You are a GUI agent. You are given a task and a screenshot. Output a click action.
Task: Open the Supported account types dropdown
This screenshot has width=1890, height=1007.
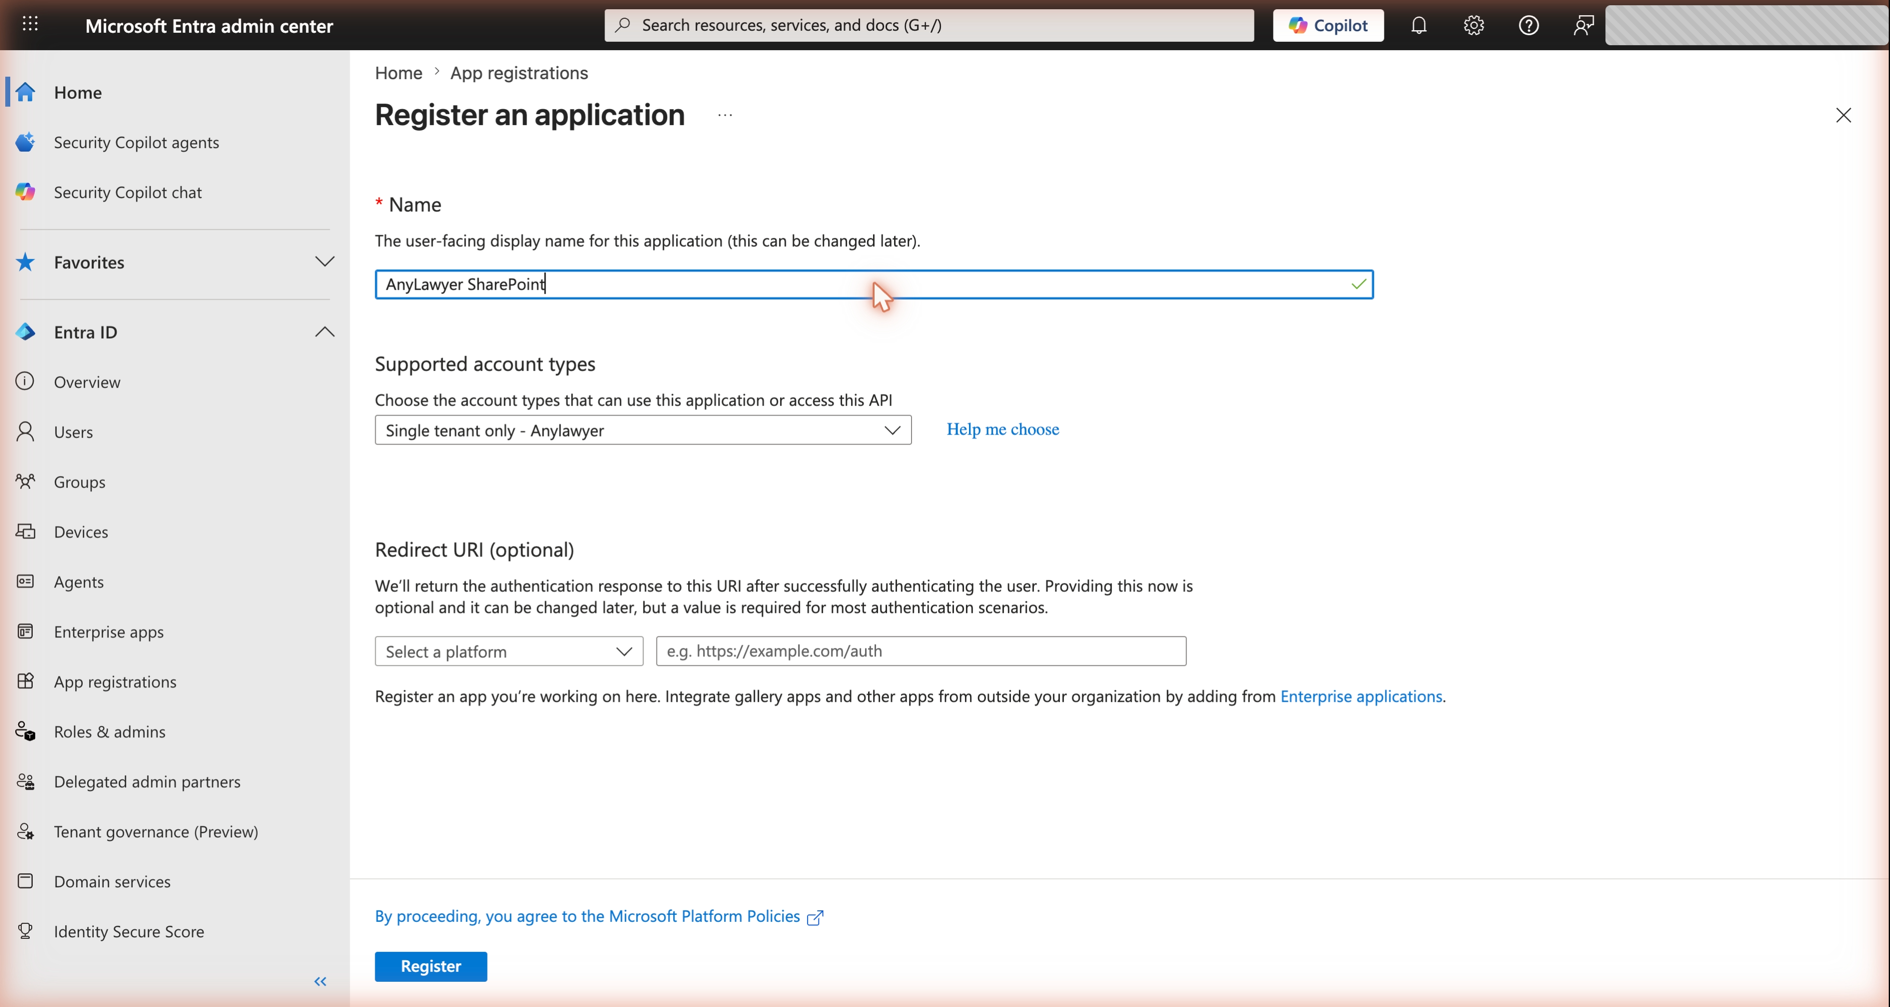tap(643, 430)
